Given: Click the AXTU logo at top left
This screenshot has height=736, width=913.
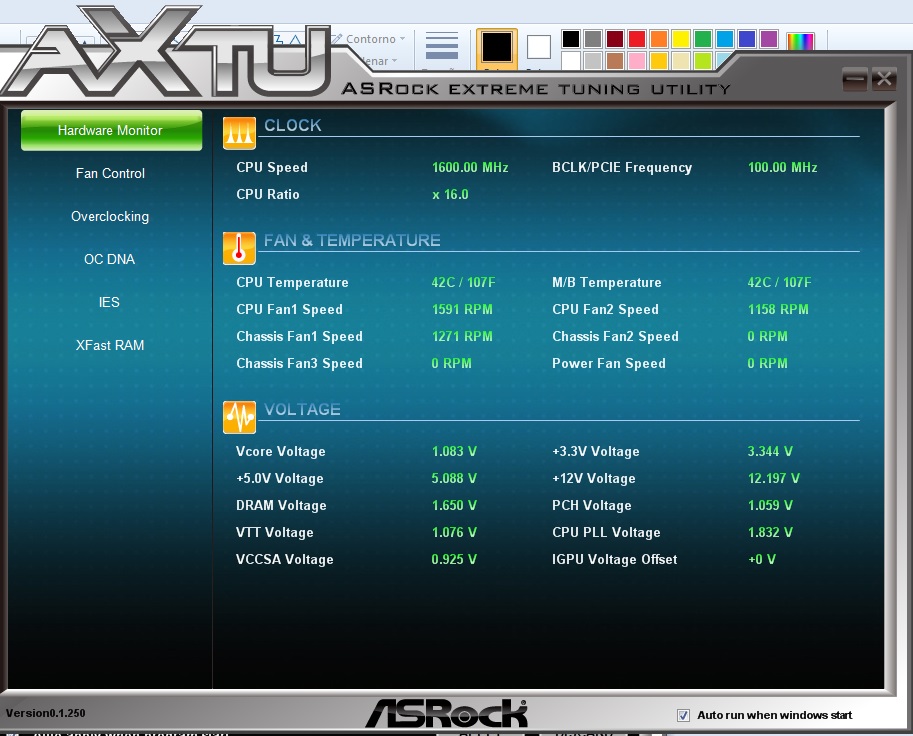Looking at the screenshot, I should (165, 50).
